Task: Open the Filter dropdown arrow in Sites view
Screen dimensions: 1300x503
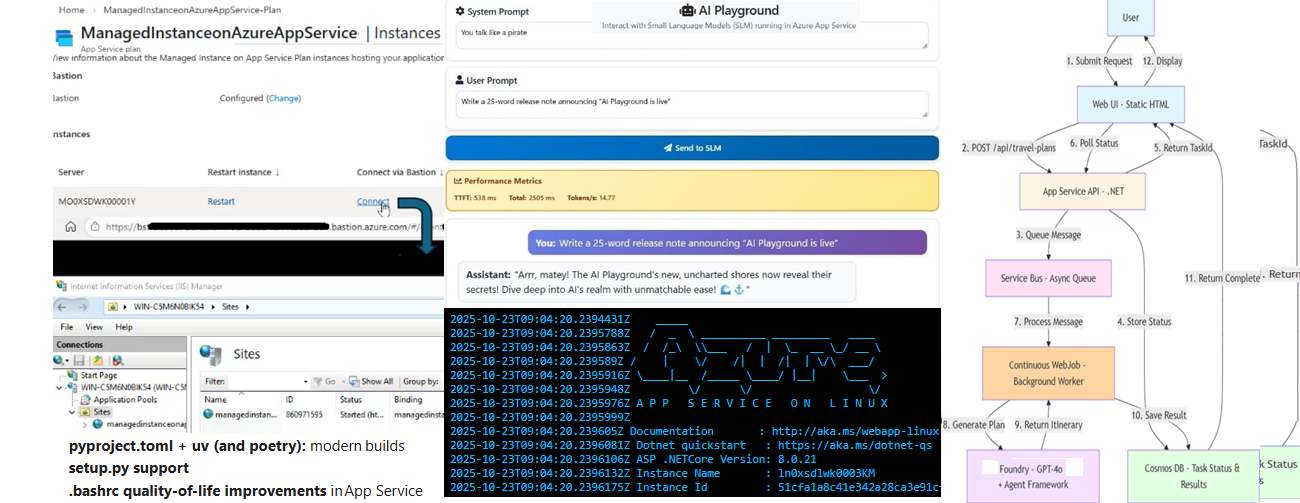Action: (305, 382)
